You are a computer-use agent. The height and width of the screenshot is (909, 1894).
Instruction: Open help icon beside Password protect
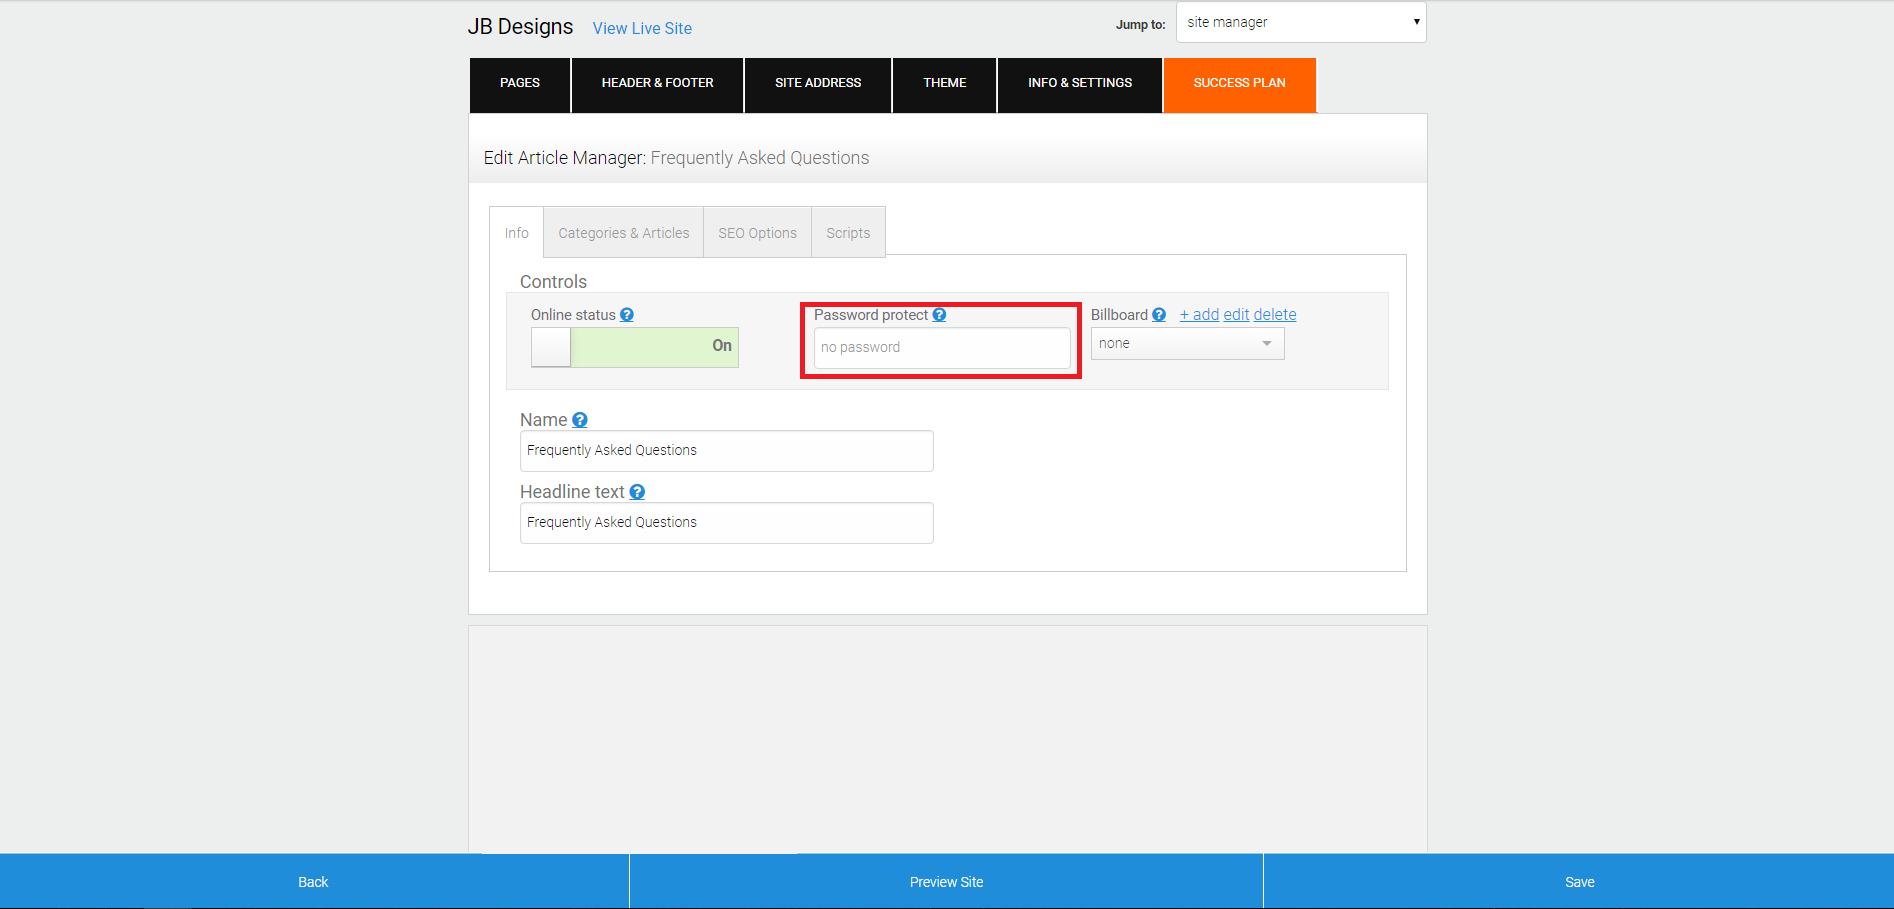coord(939,315)
